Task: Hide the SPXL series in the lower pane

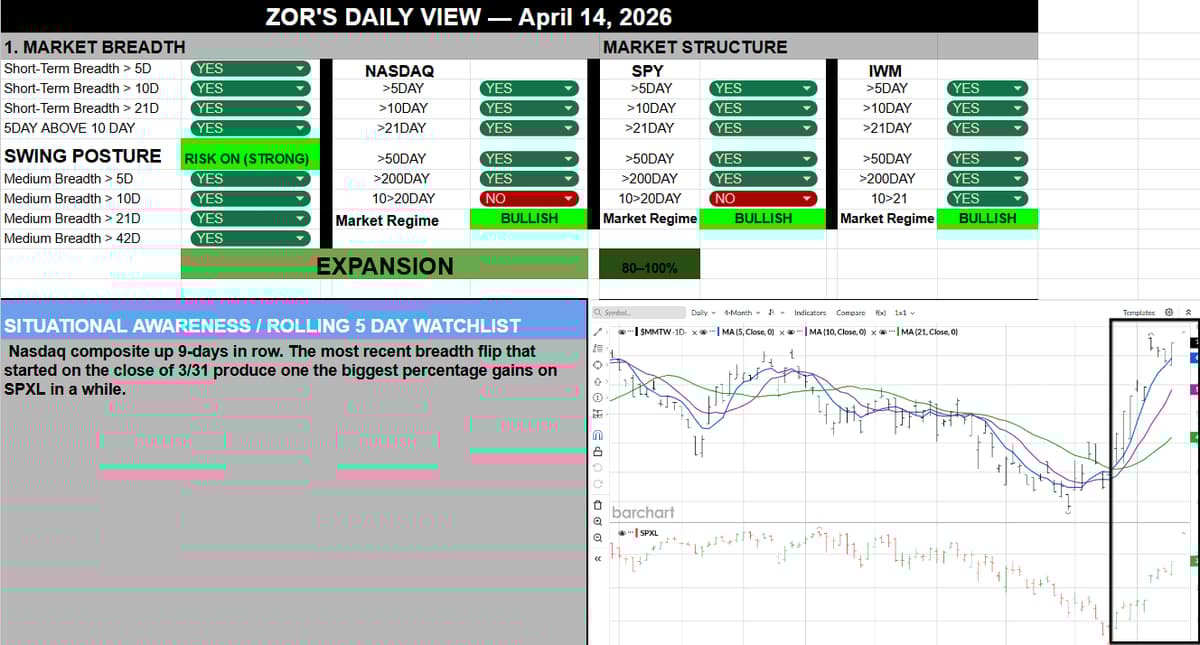Action: (623, 533)
